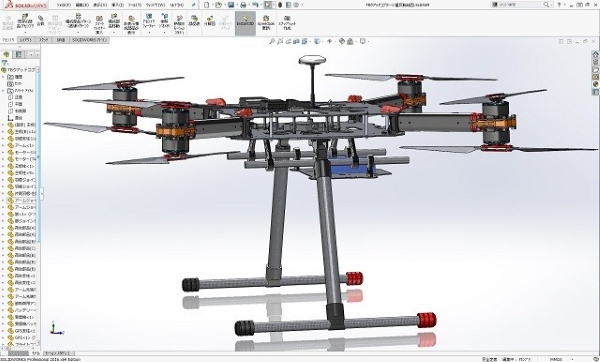Zoom to fit using the magnifier icon
600x362 pixels.
coord(272,41)
